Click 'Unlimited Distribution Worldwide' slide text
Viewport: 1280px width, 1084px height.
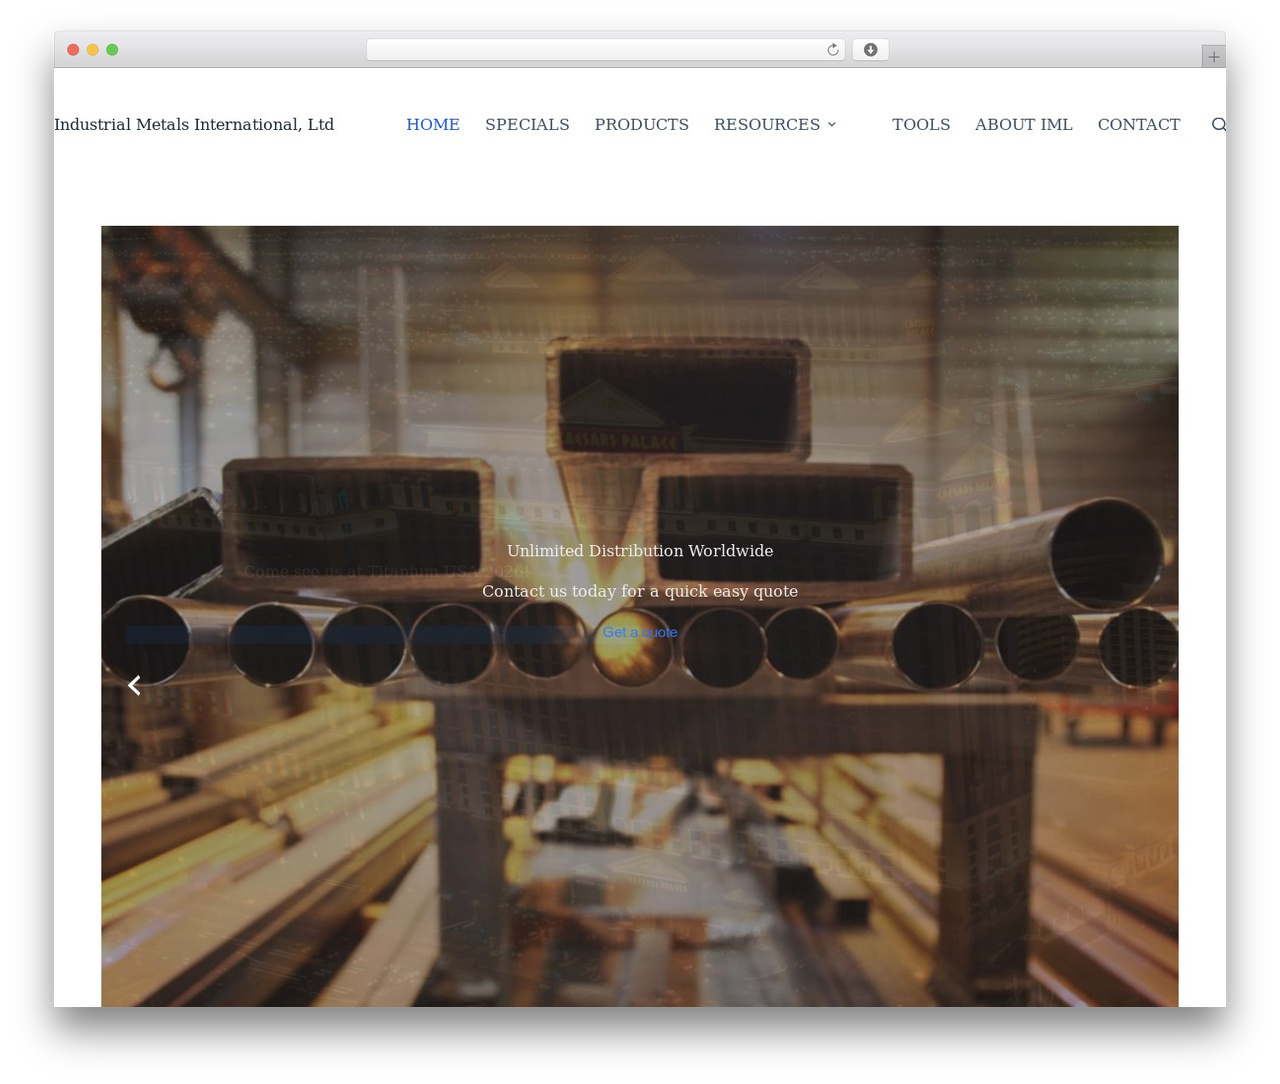pos(640,551)
